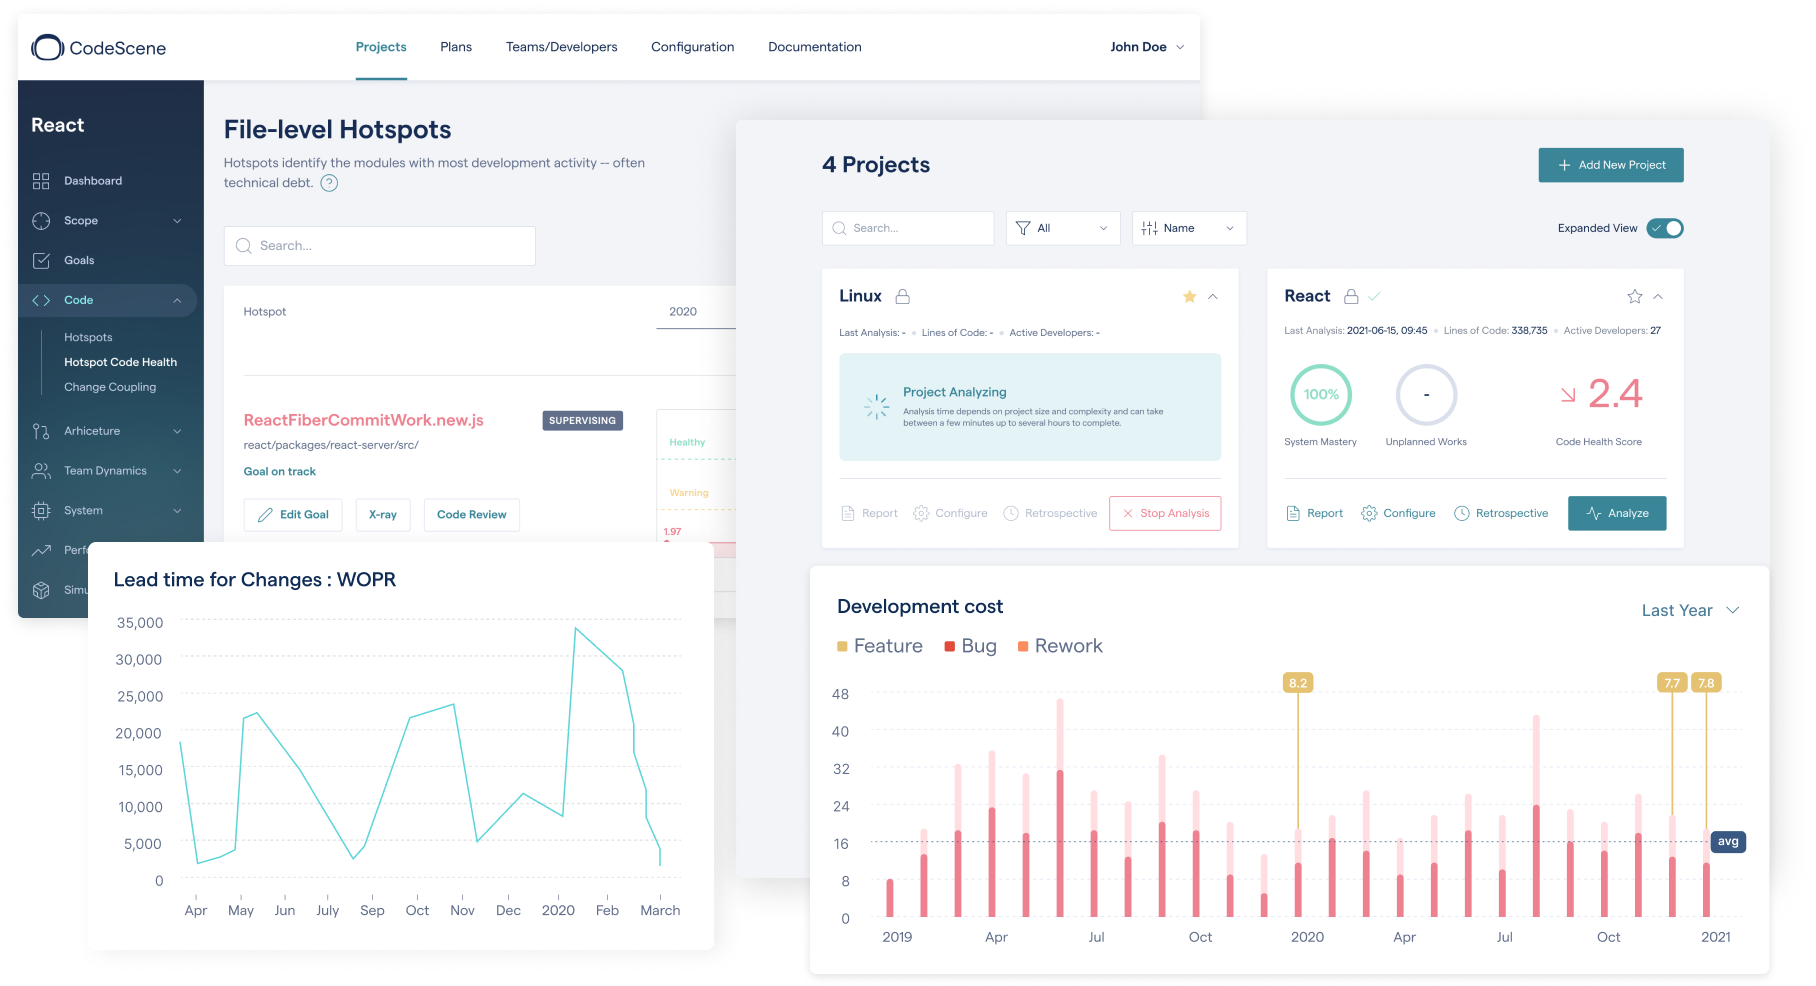Click the yellow Feature legend swatch
Viewport: 1816px width, 986px height.
tap(841, 646)
